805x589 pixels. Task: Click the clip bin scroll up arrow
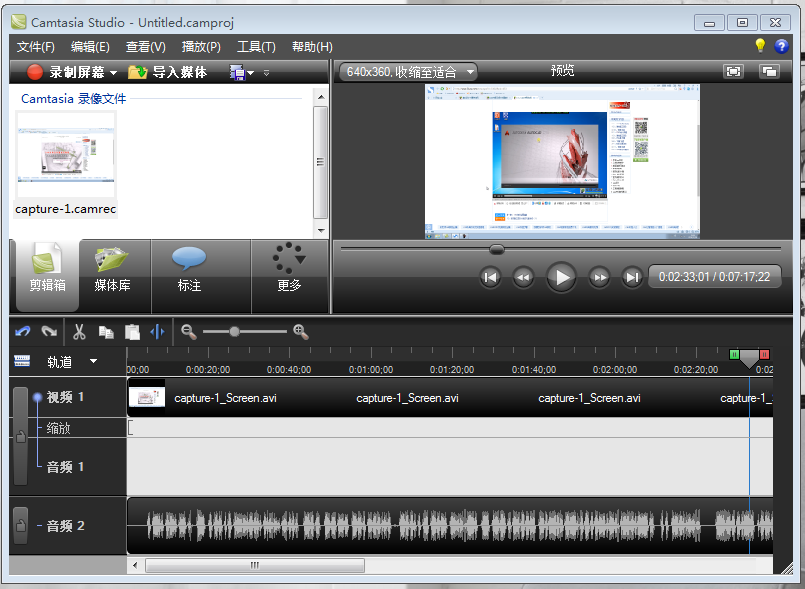[321, 97]
